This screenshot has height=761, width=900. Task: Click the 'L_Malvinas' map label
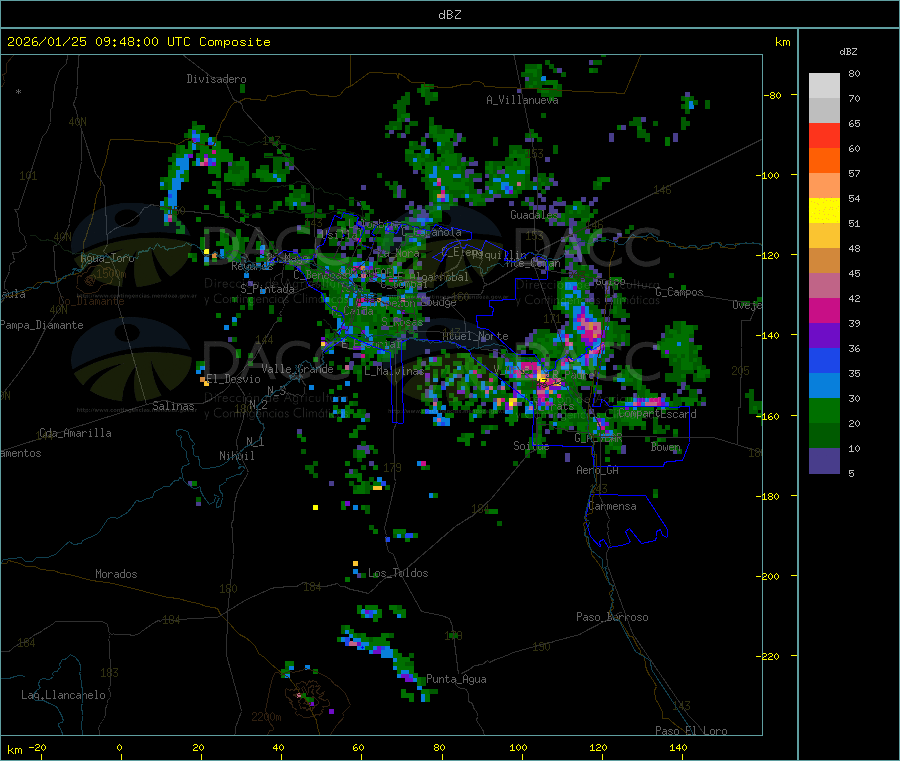click(394, 371)
